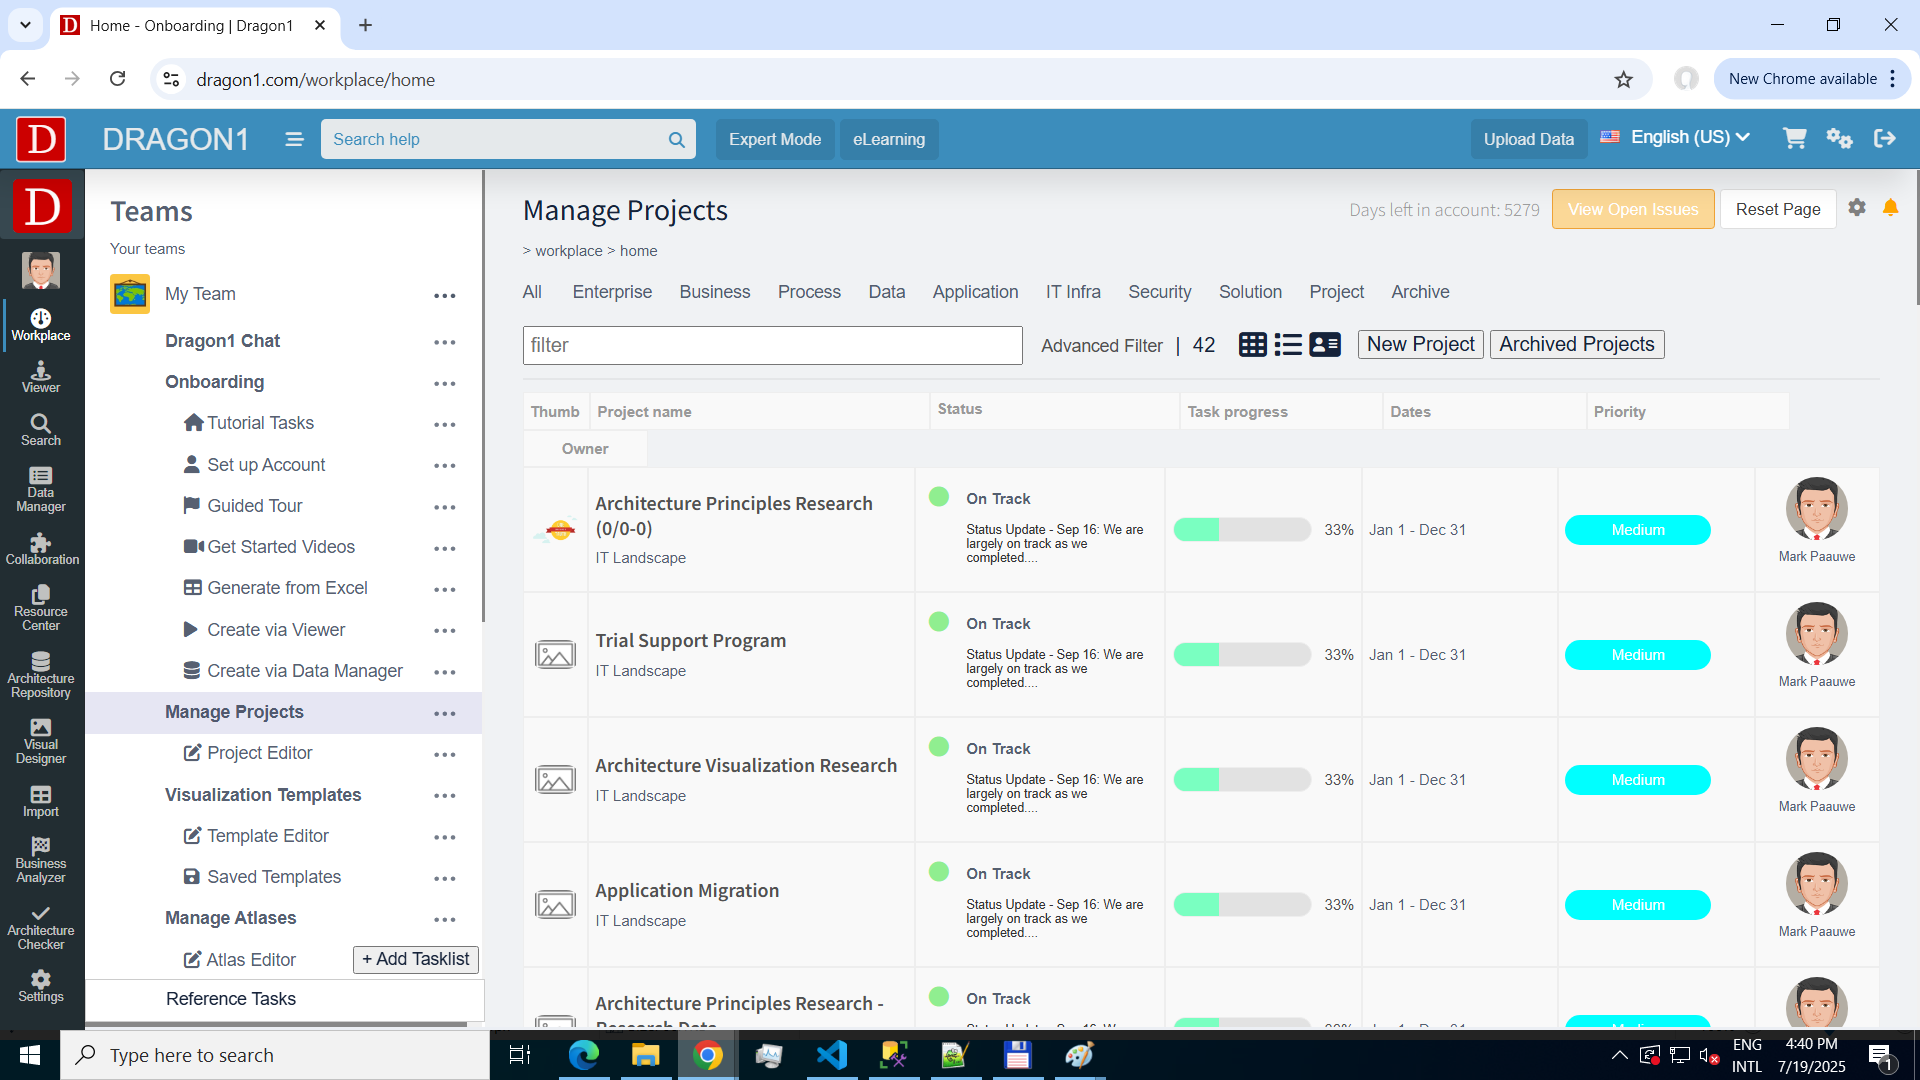Bookmark this page with the star icon

1624,79
